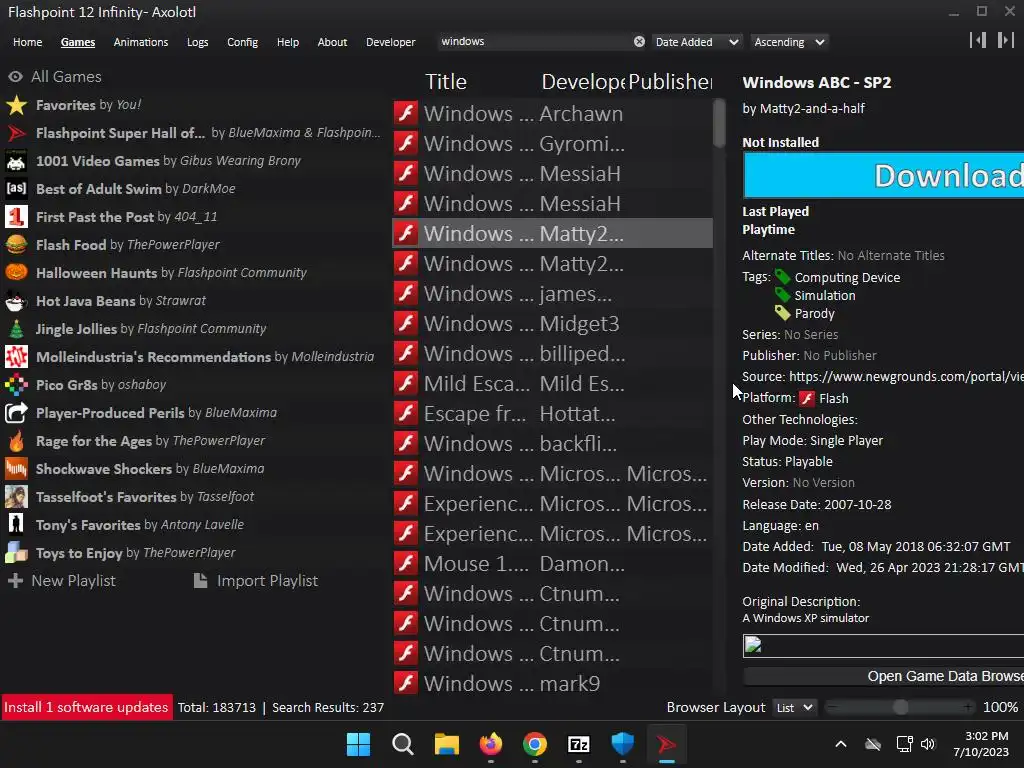Open Google Chrome from the taskbar
Viewport: 1024px width, 768px height.
535,744
